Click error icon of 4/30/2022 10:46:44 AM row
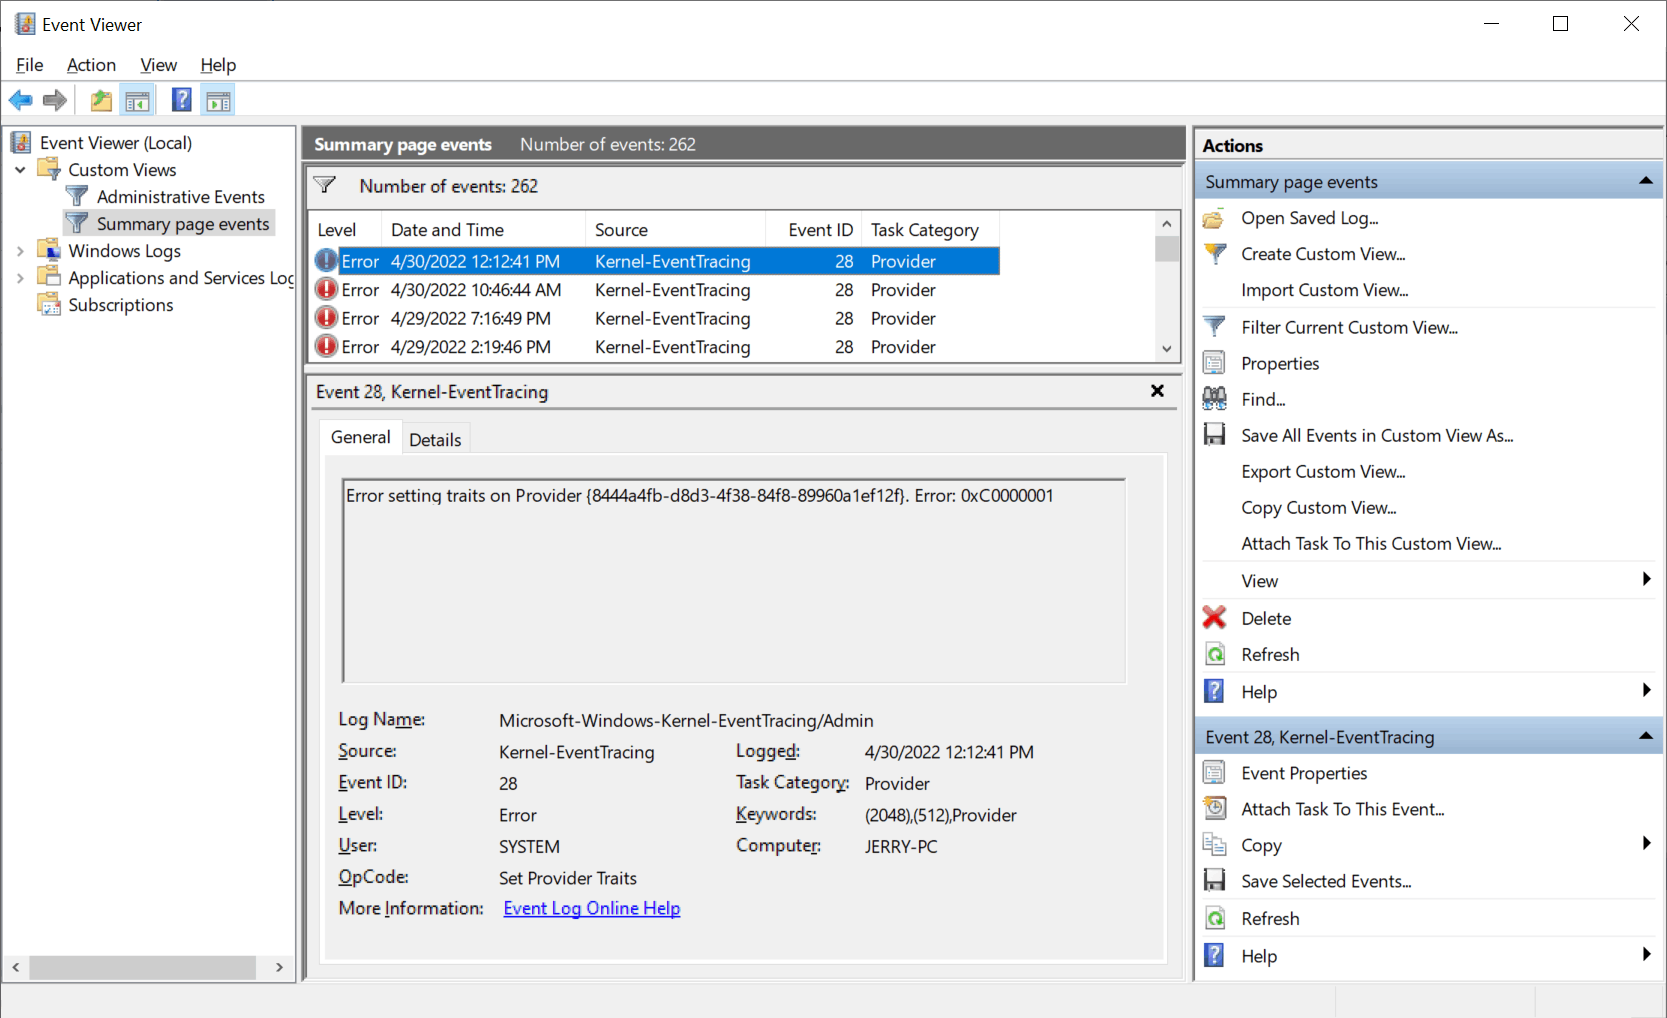The width and height of the screenshot is (1667, 1018). pyautogui.click(x=326, y=289)
